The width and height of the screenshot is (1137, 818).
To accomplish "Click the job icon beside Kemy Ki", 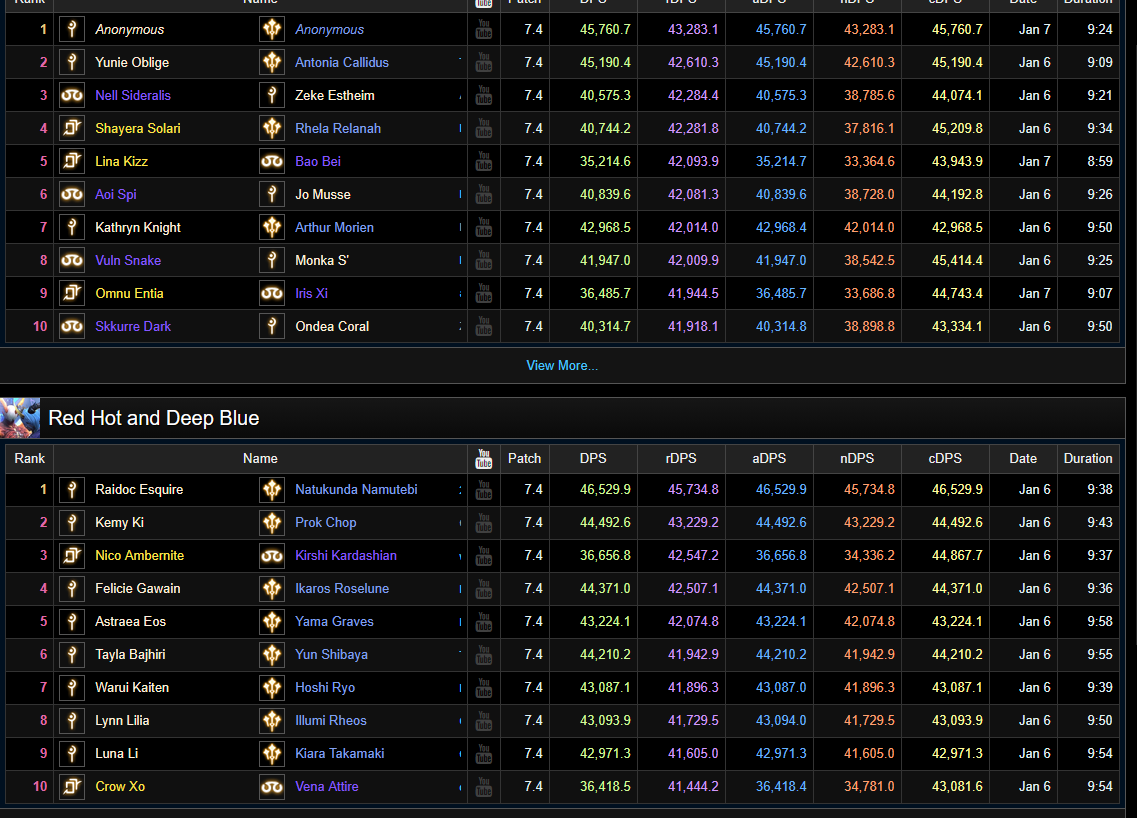I will click(72, 522).
